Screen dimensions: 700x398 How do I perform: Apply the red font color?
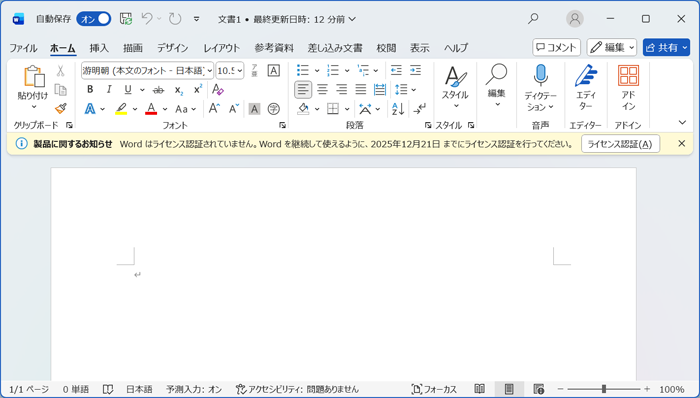(151, 109)
